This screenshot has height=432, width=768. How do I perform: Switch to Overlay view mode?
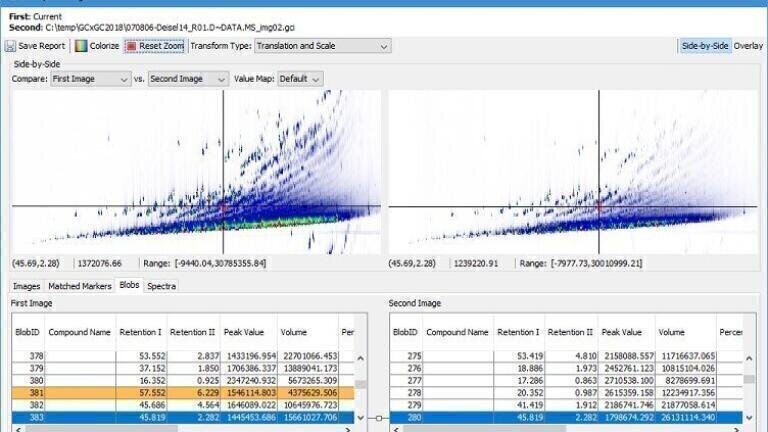[x=748, y=46]
